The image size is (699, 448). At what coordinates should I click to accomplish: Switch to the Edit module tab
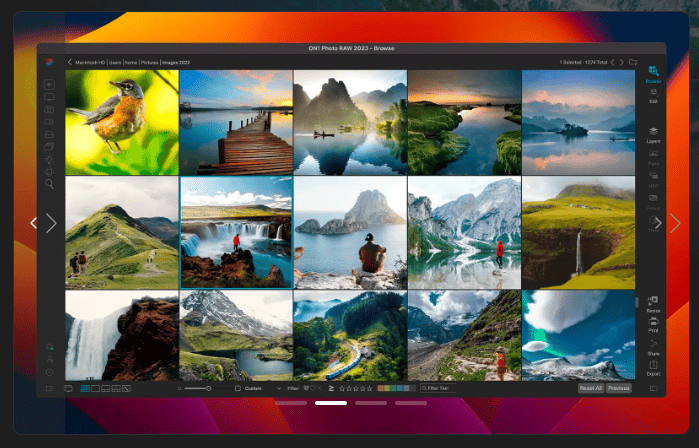coord(653,96)
